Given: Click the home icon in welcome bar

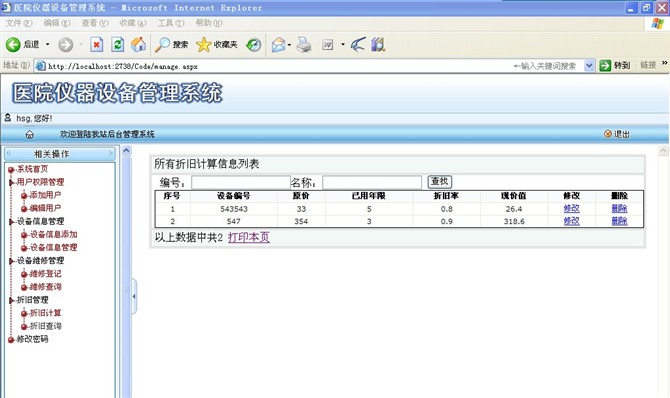Looking at the screenshot, I should (x=29, y=134).
